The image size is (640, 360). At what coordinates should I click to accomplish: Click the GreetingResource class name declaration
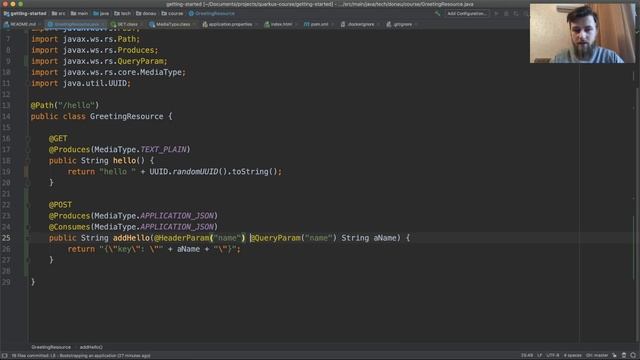click(127, 116)
